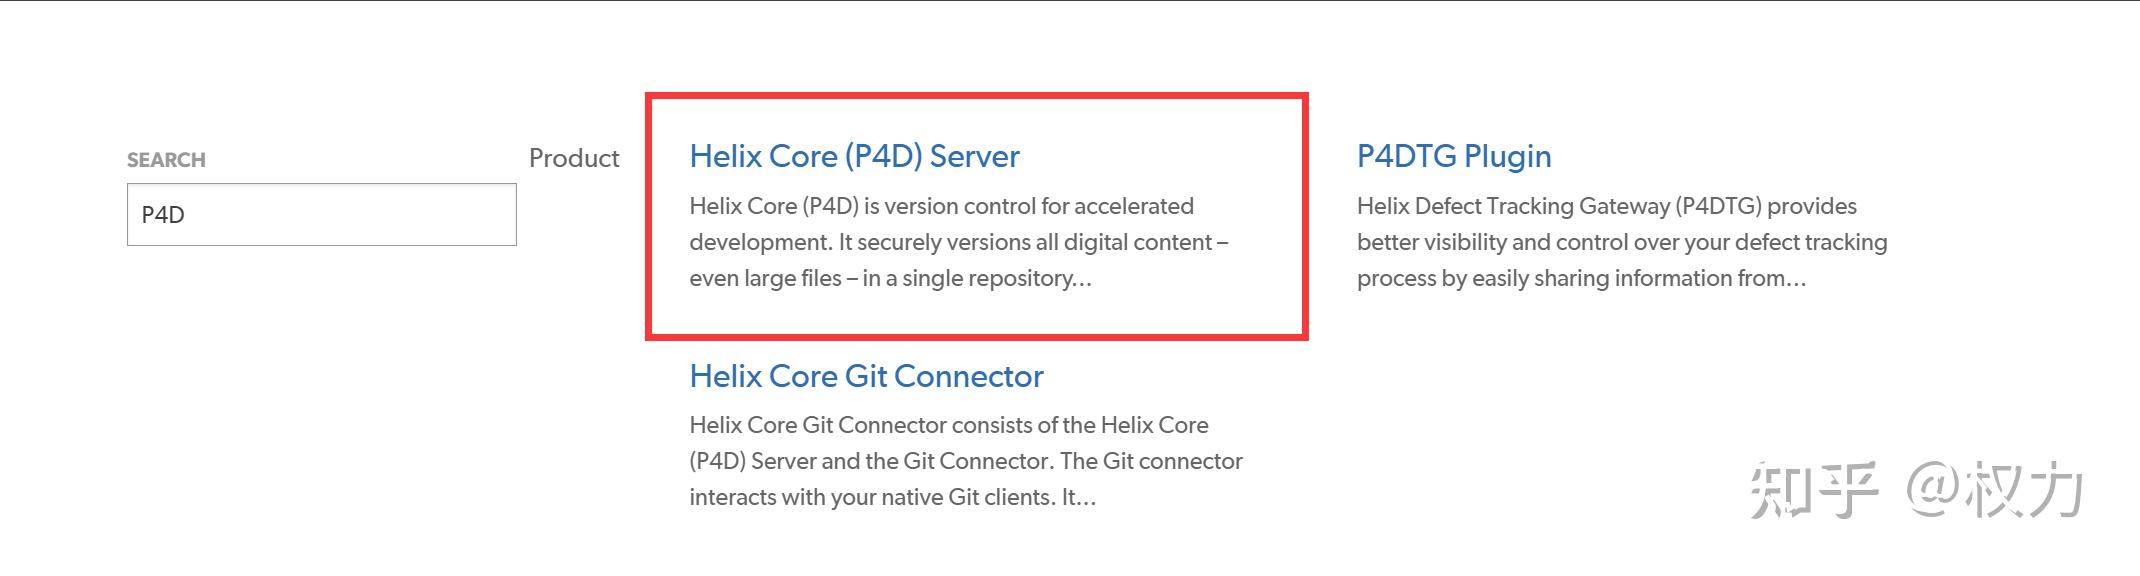Screen dimensions: 2140x576
Task: Open the P4DTG Plugin link
Action: click(1453, 156)
